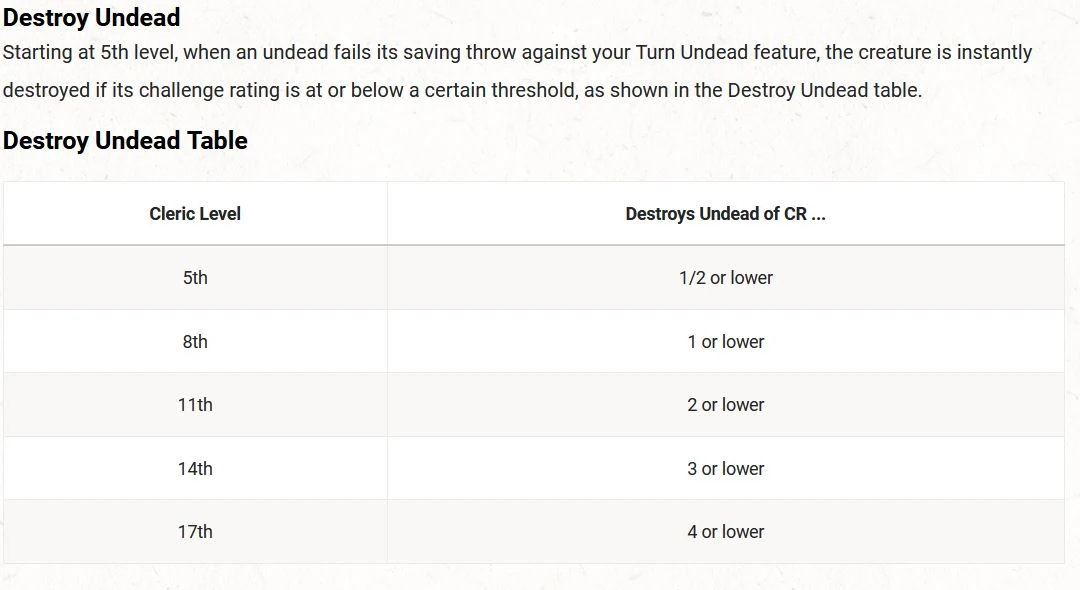Select the "1 or lower" cell

(x=725, y=342)
